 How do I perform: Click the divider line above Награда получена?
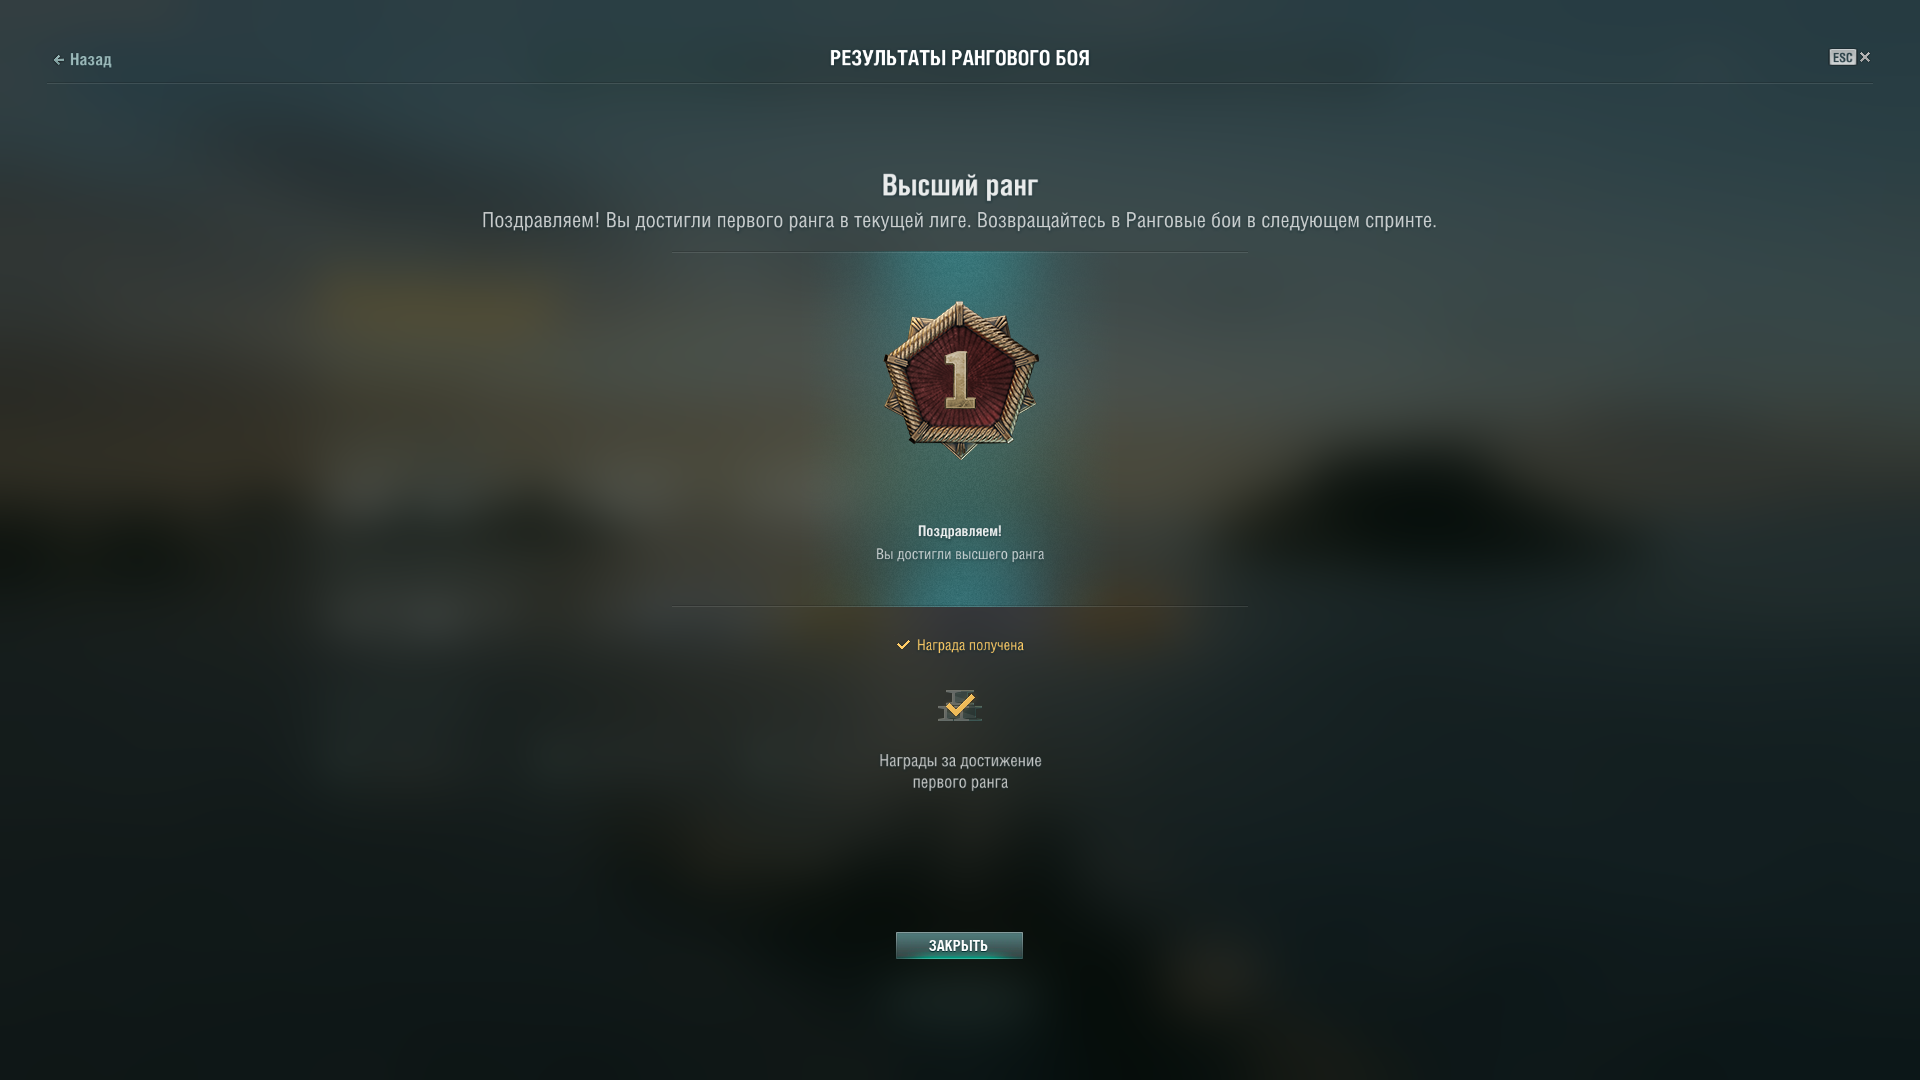click(x=960, y=606)
